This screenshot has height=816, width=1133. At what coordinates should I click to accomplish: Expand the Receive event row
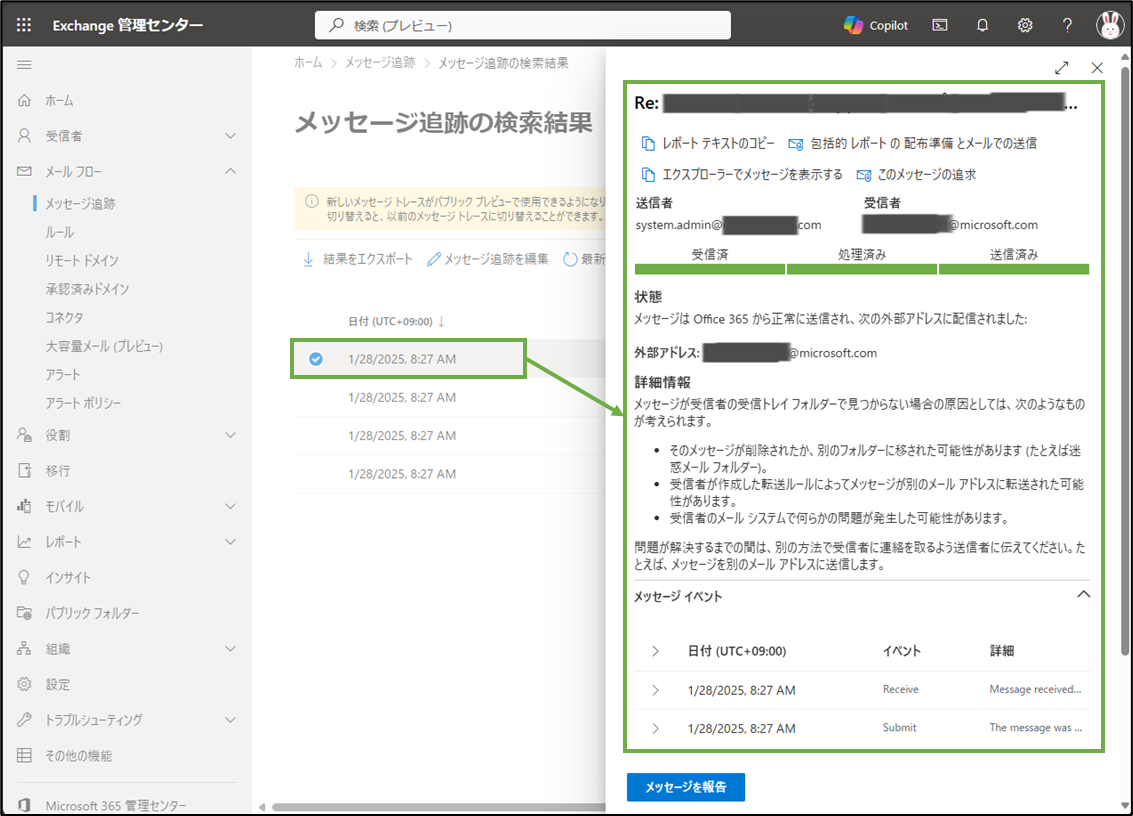click(x=655, y=690)
